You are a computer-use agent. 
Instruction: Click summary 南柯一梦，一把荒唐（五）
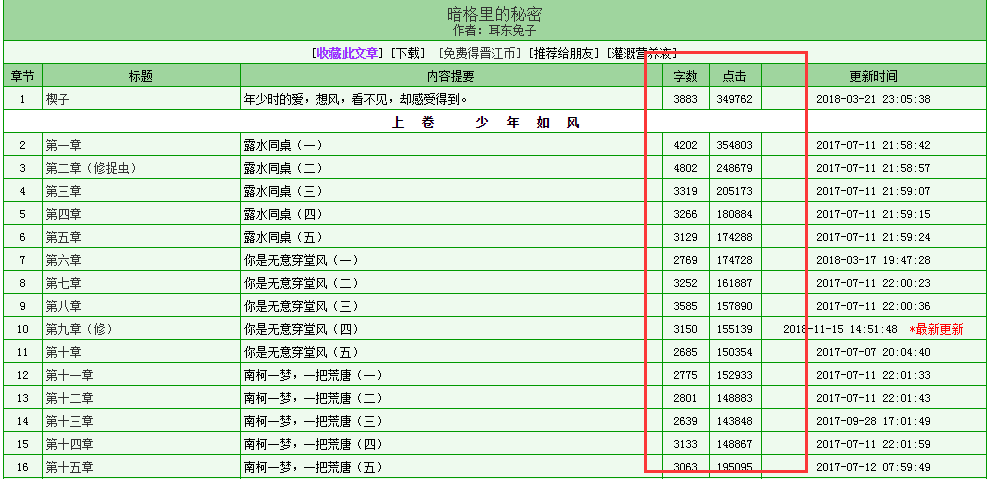313,468
